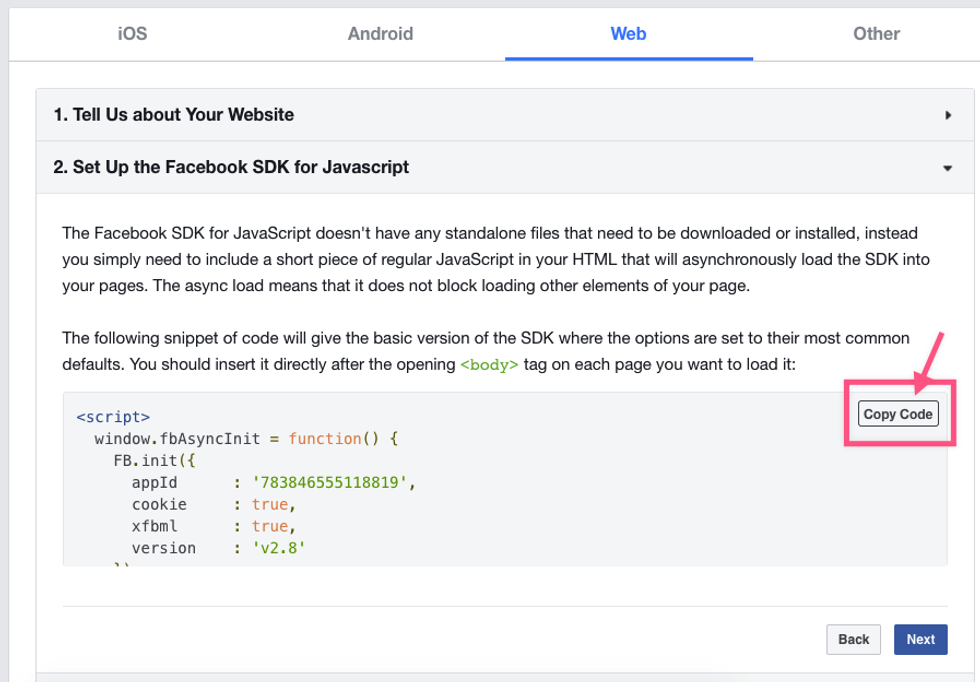980x682 pixels.
Task: Click the opening <script> tag in code
Action: [x=113, y=416]
